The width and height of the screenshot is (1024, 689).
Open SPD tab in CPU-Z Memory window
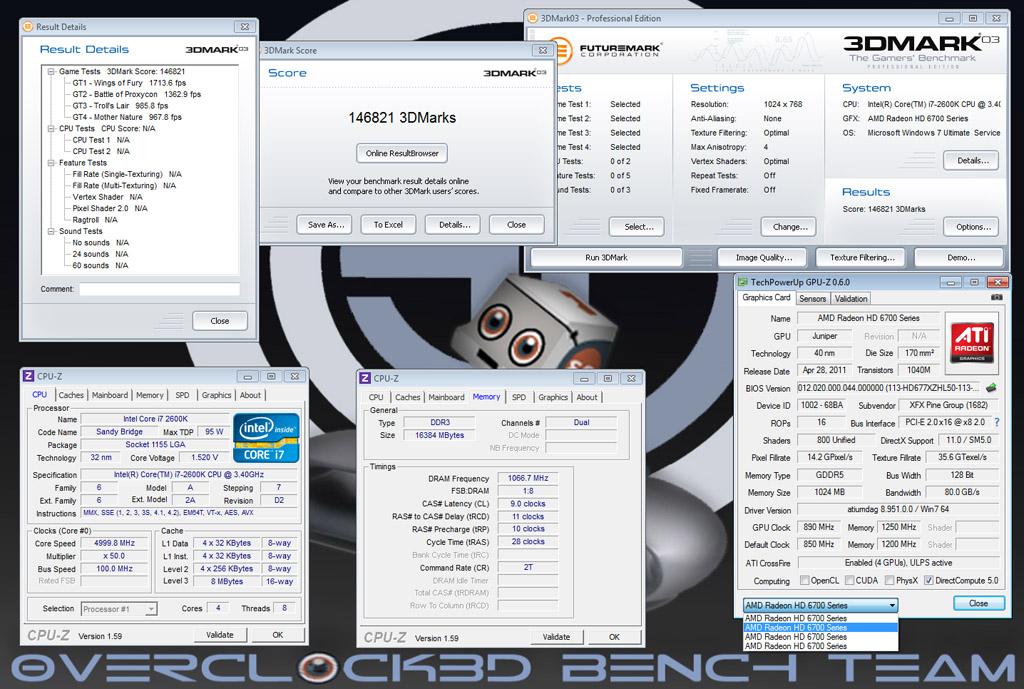pos(519,397)
